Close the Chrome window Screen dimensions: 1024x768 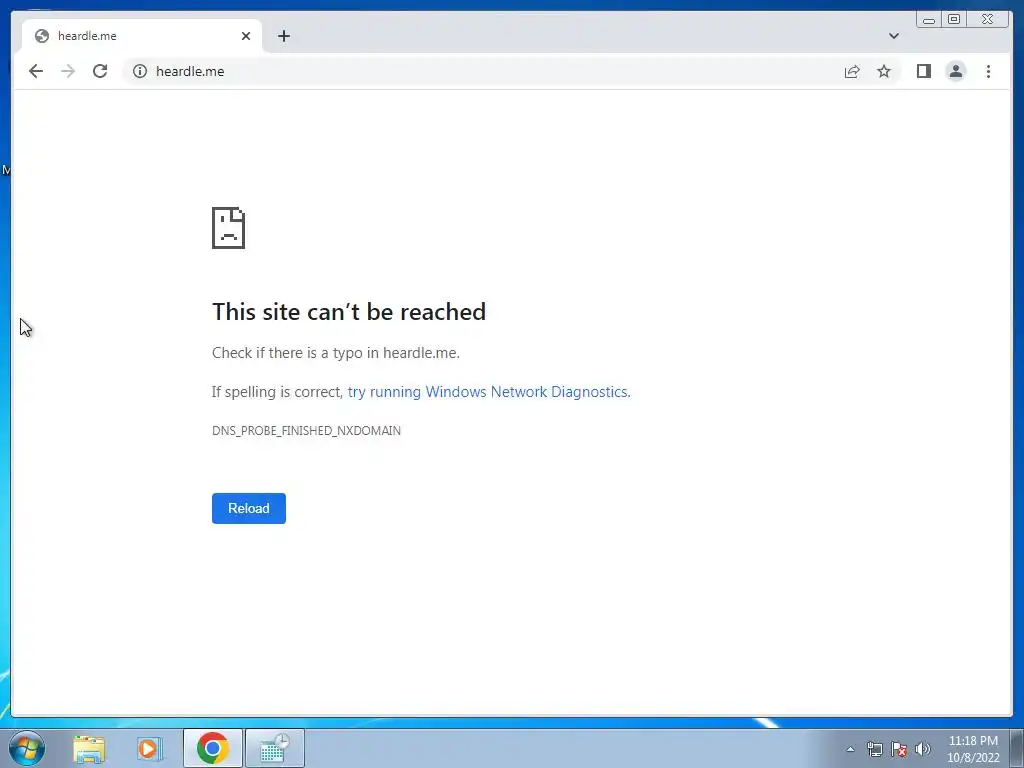tap(988, 20)
